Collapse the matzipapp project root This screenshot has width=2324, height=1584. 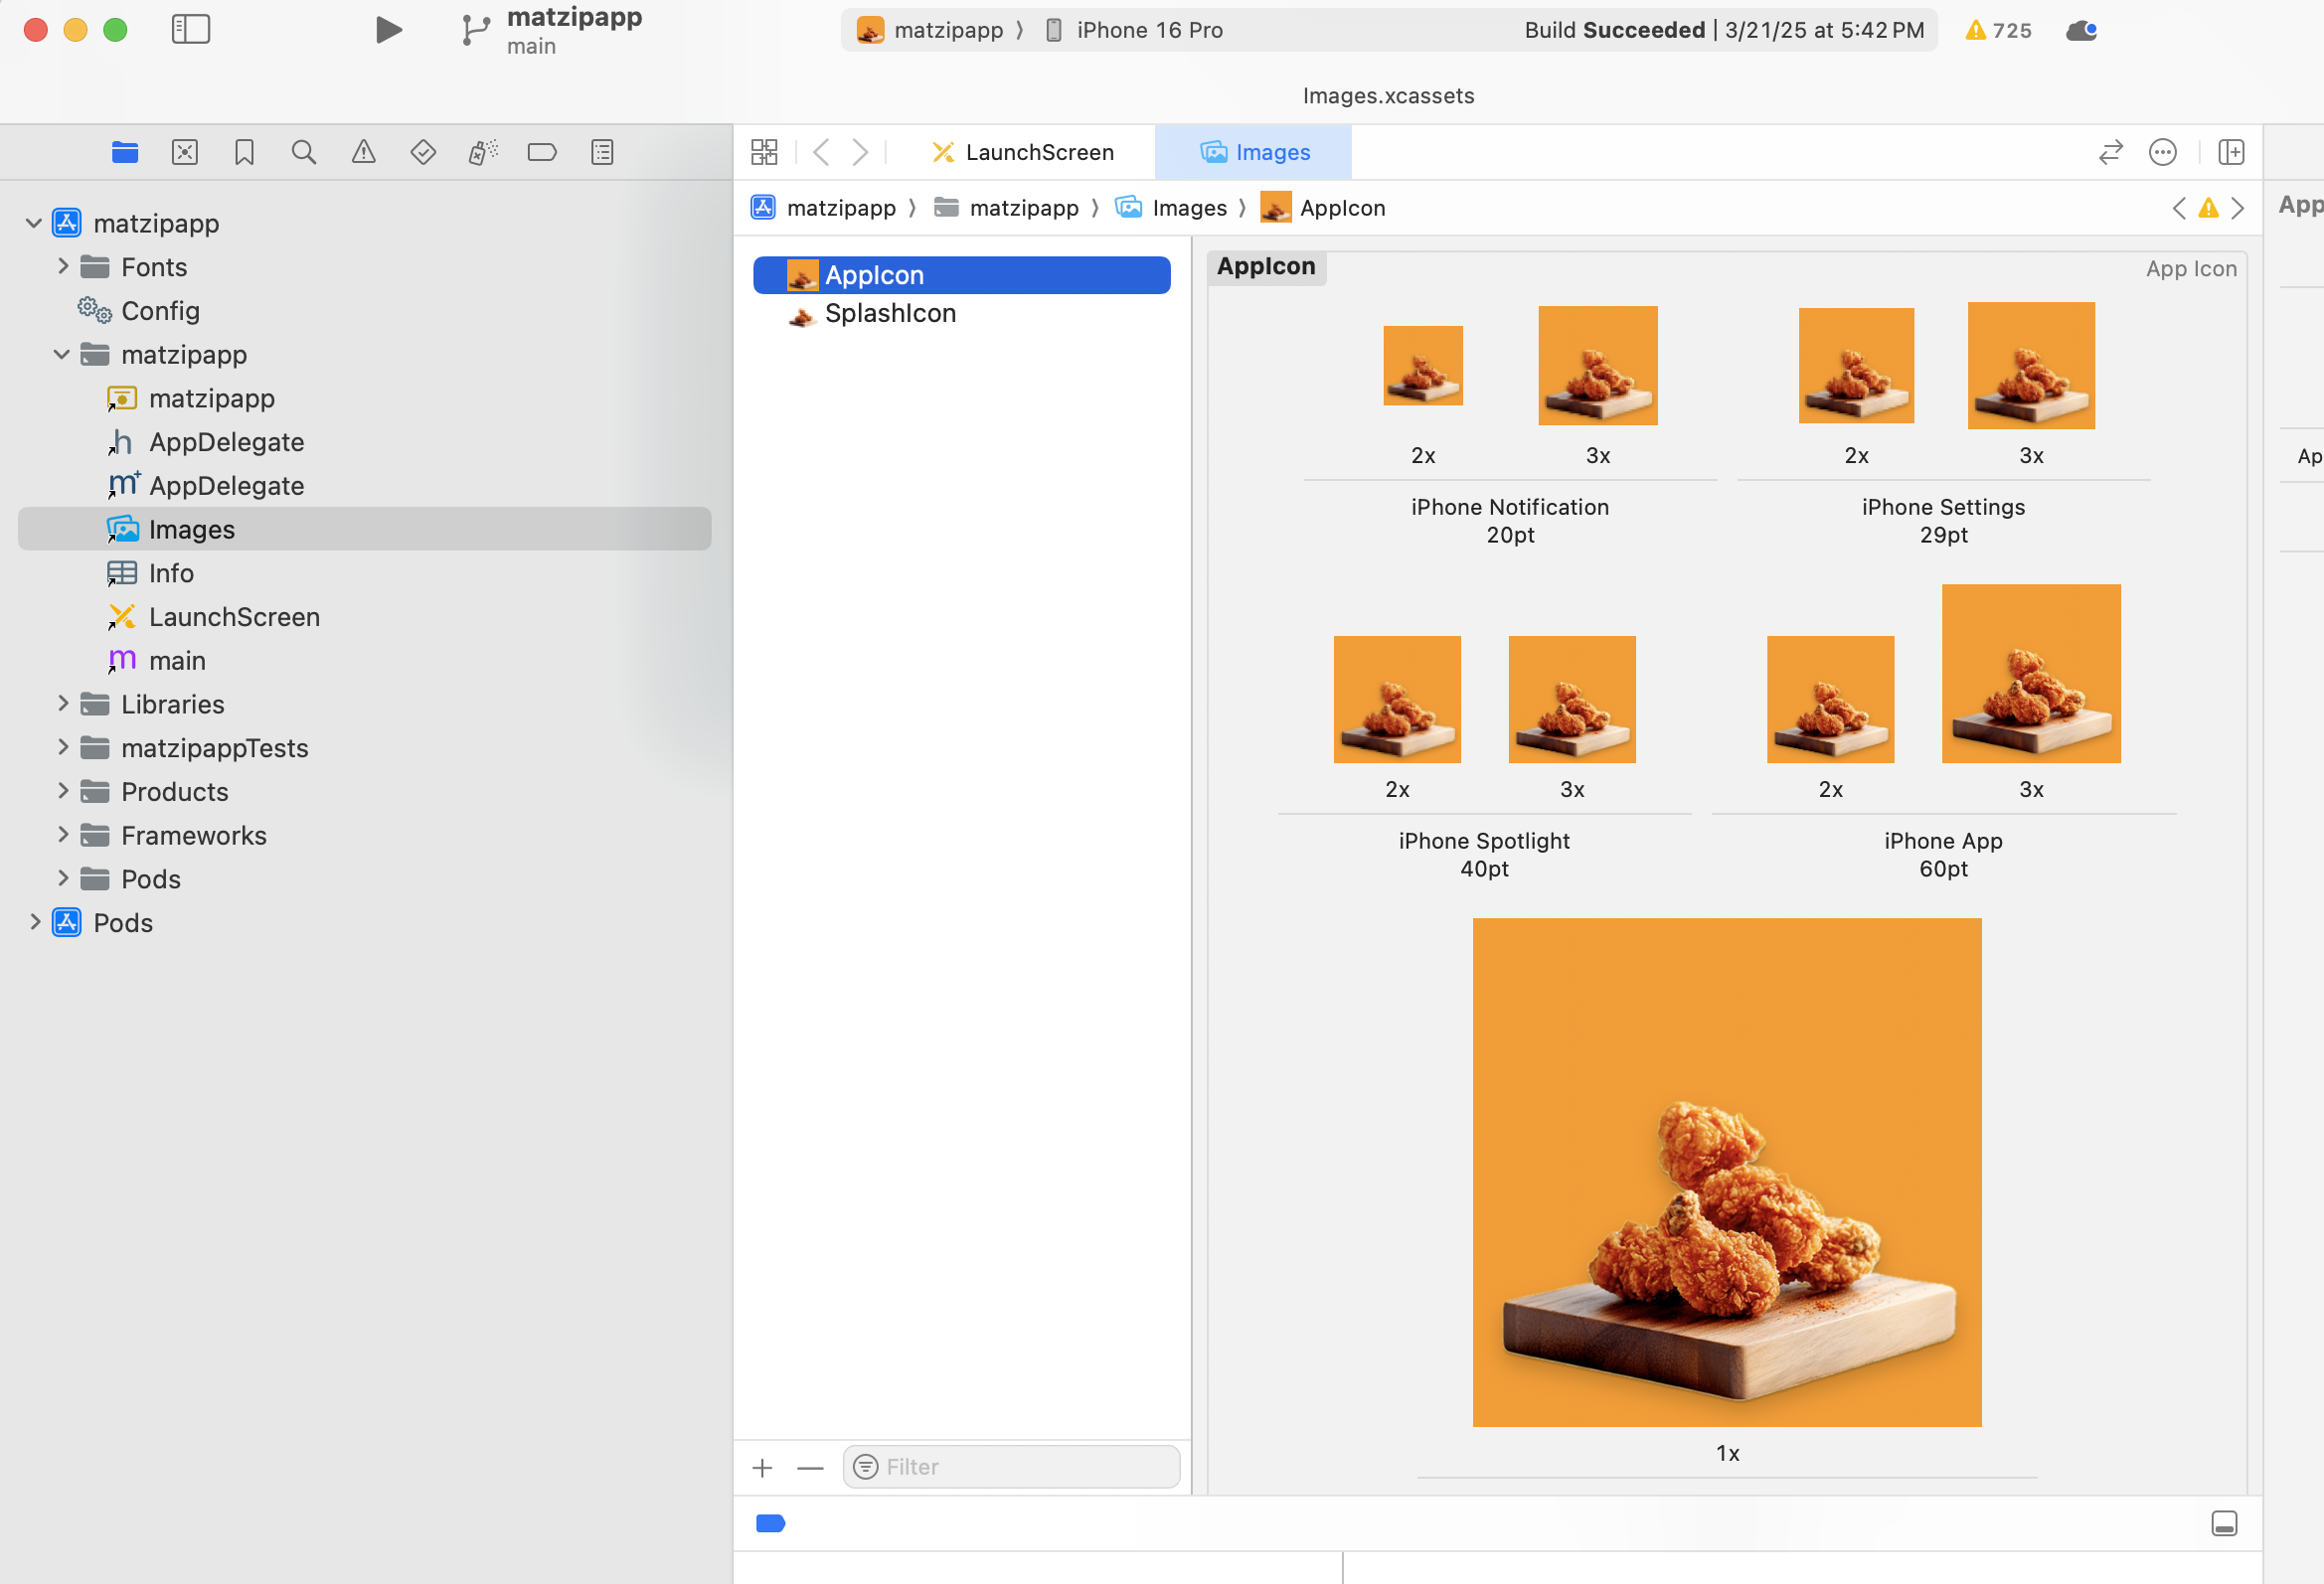pyautogui.click(x=34, y=223)
